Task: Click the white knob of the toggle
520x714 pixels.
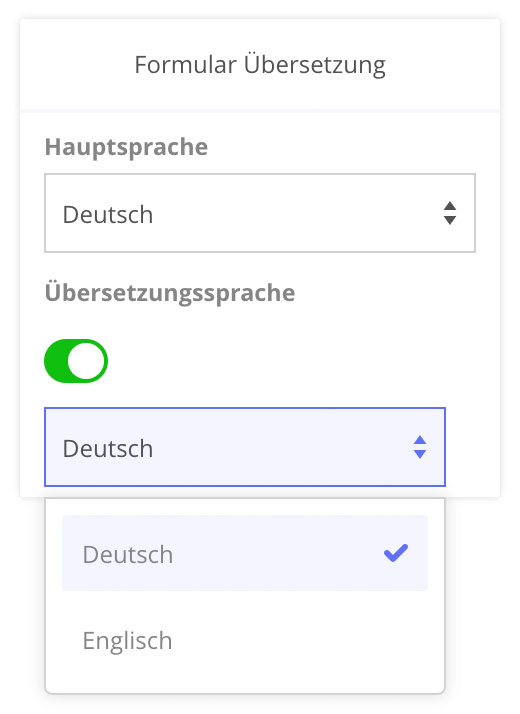Action: (86, 361)
